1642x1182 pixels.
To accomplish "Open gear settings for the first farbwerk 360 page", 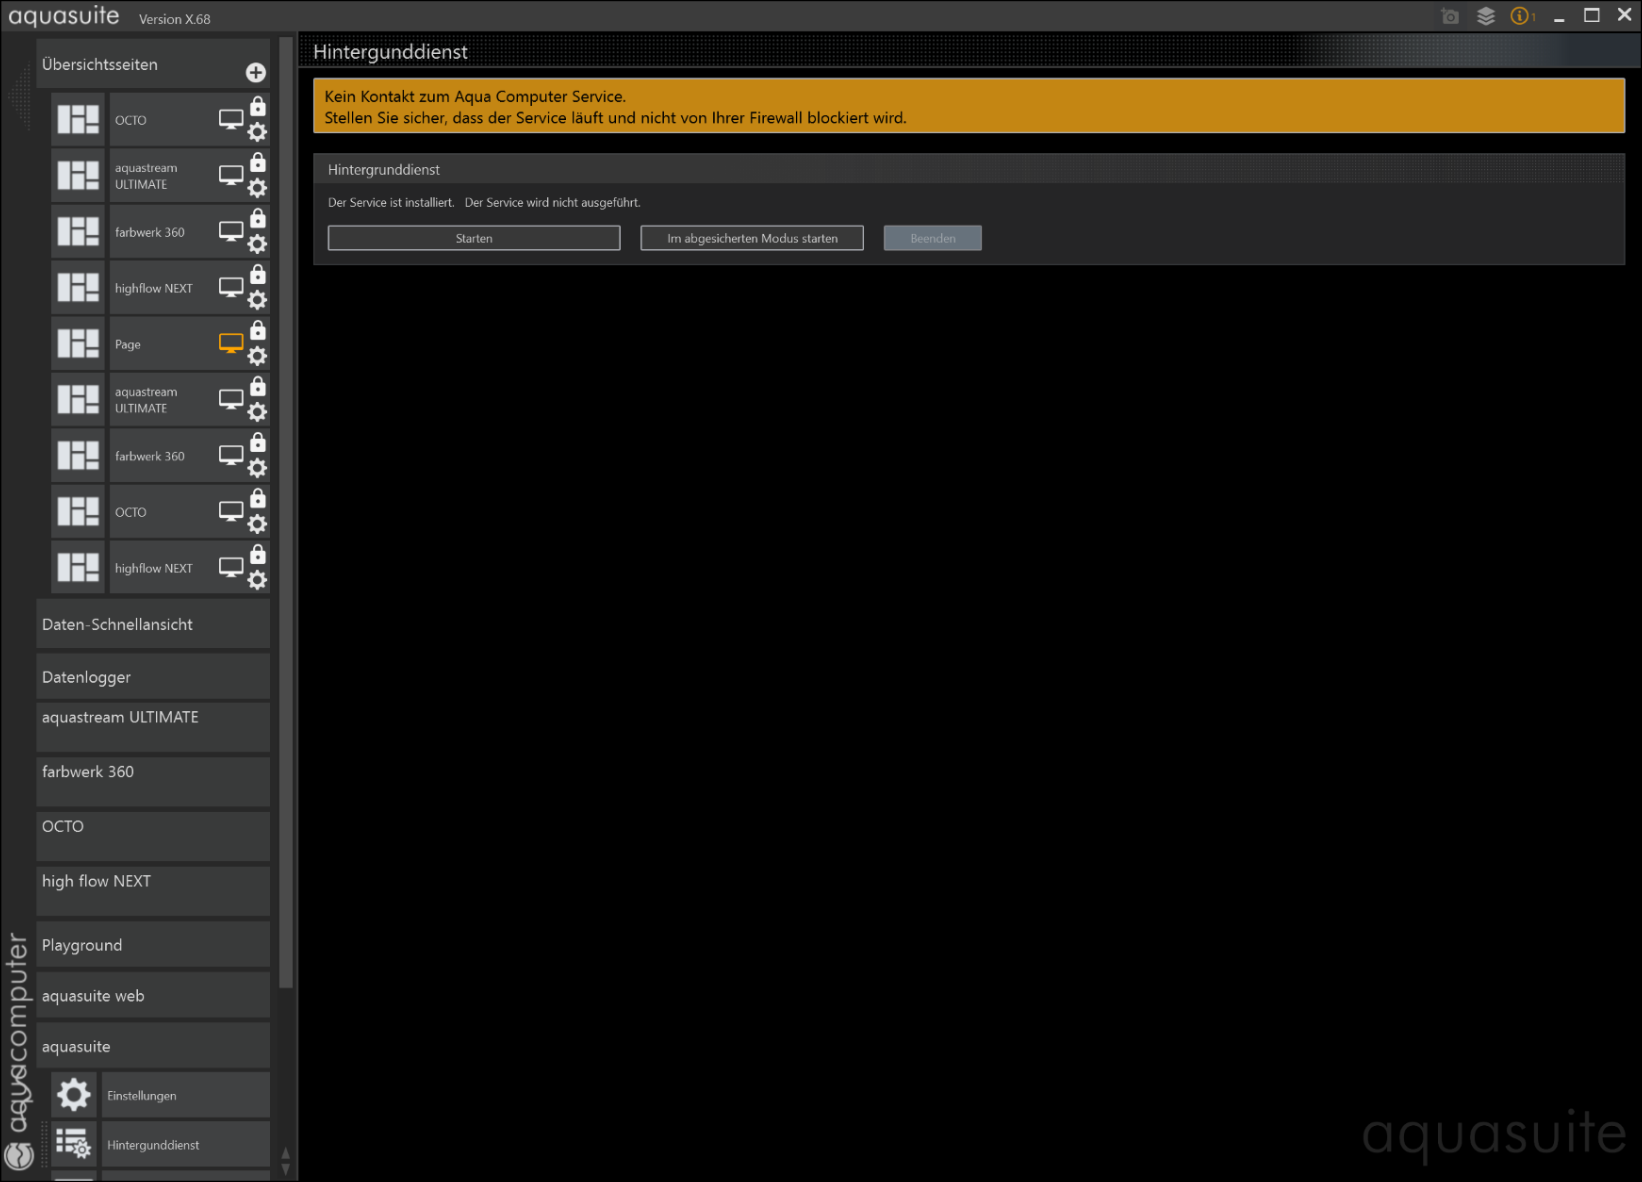I will (x=257, y=244).
